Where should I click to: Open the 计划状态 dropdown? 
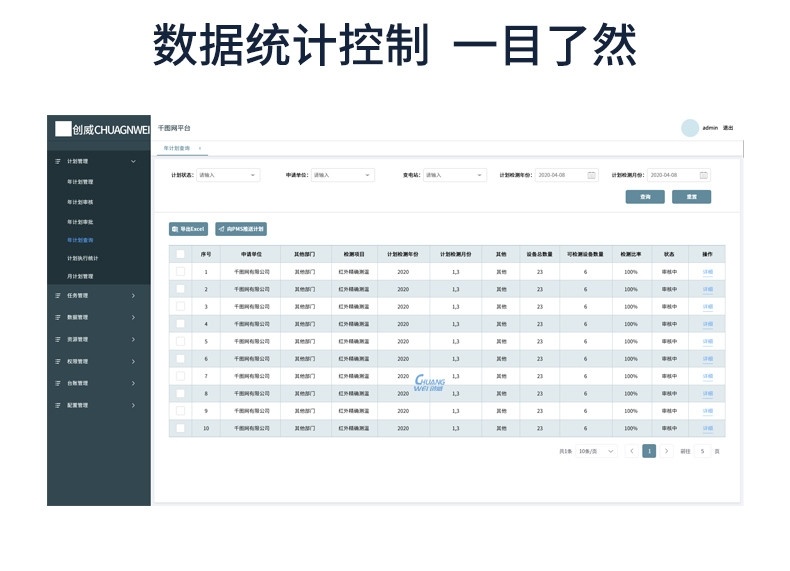point(228,175)
